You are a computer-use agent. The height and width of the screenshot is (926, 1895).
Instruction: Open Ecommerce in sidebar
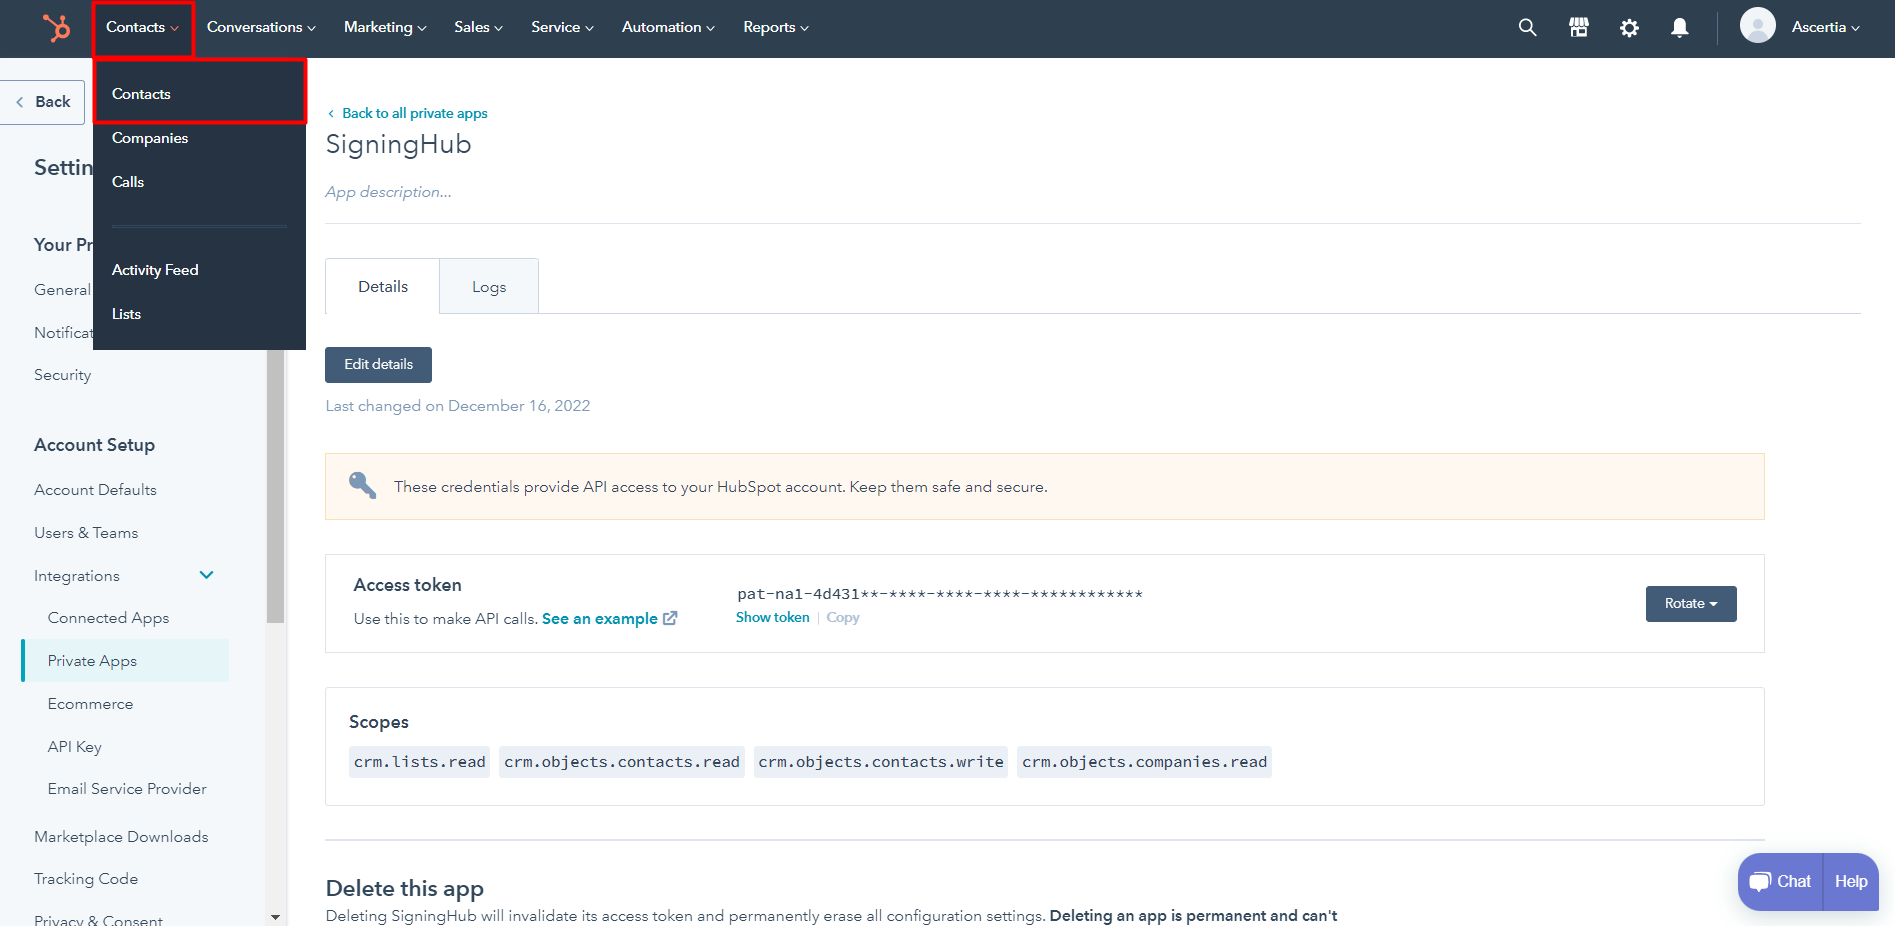90,704
